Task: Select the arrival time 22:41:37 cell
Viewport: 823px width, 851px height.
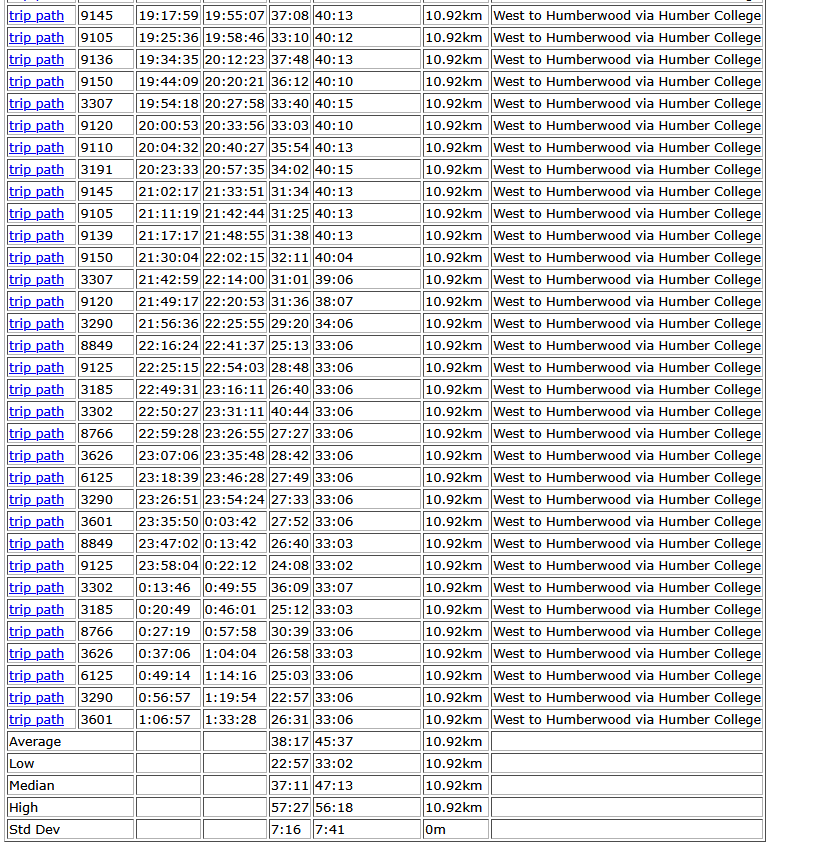Action: pyautogui.click(x=234, y=346)
